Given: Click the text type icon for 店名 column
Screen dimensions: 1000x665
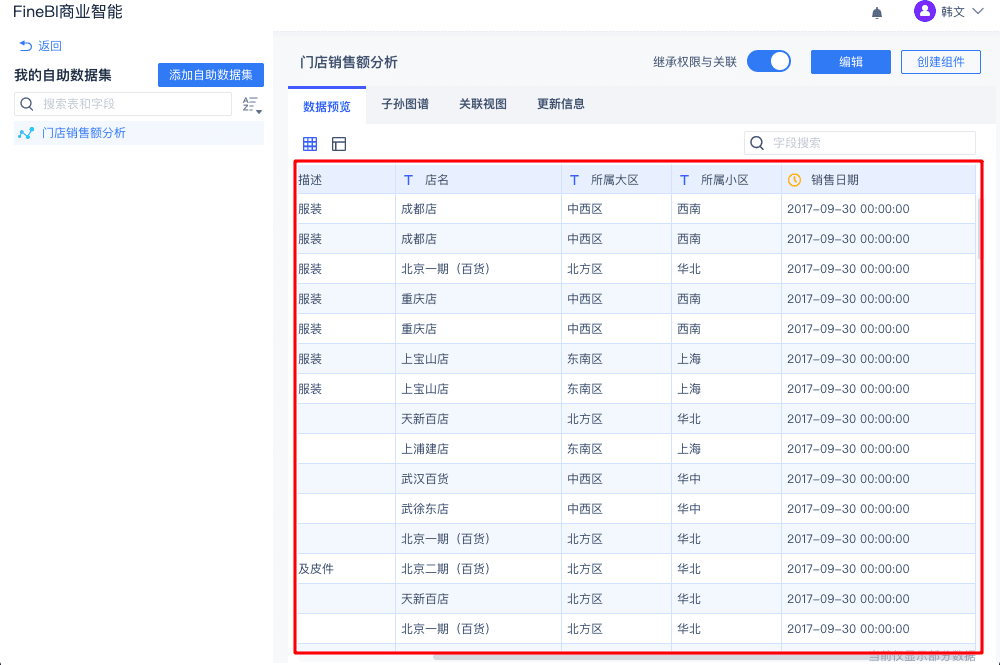Looking at the screenshot, I should (408, 180).
